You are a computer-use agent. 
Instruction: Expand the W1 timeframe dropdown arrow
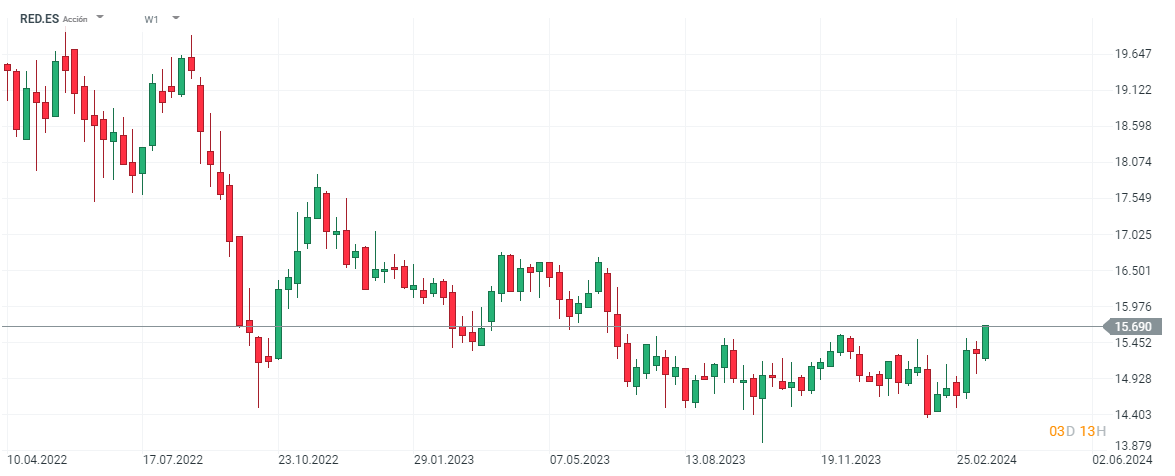(x=176, y=18)
